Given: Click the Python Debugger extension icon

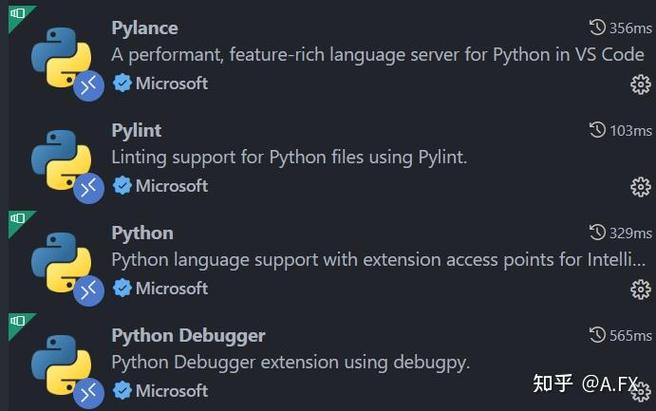Looking at the screenshot, I should [x=60, y=364].
